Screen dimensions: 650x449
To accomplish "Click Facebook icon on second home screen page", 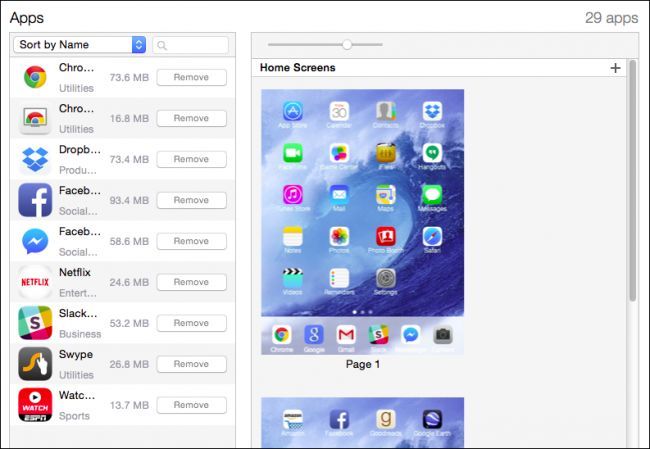I will coord(339,419).
